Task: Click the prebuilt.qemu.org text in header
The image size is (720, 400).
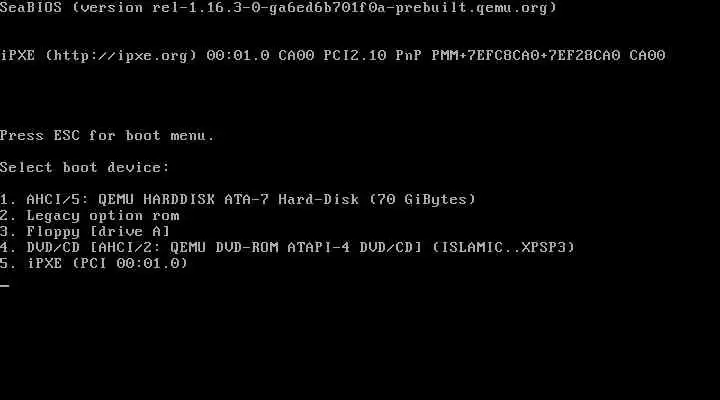Action: [x=472, y=8]
